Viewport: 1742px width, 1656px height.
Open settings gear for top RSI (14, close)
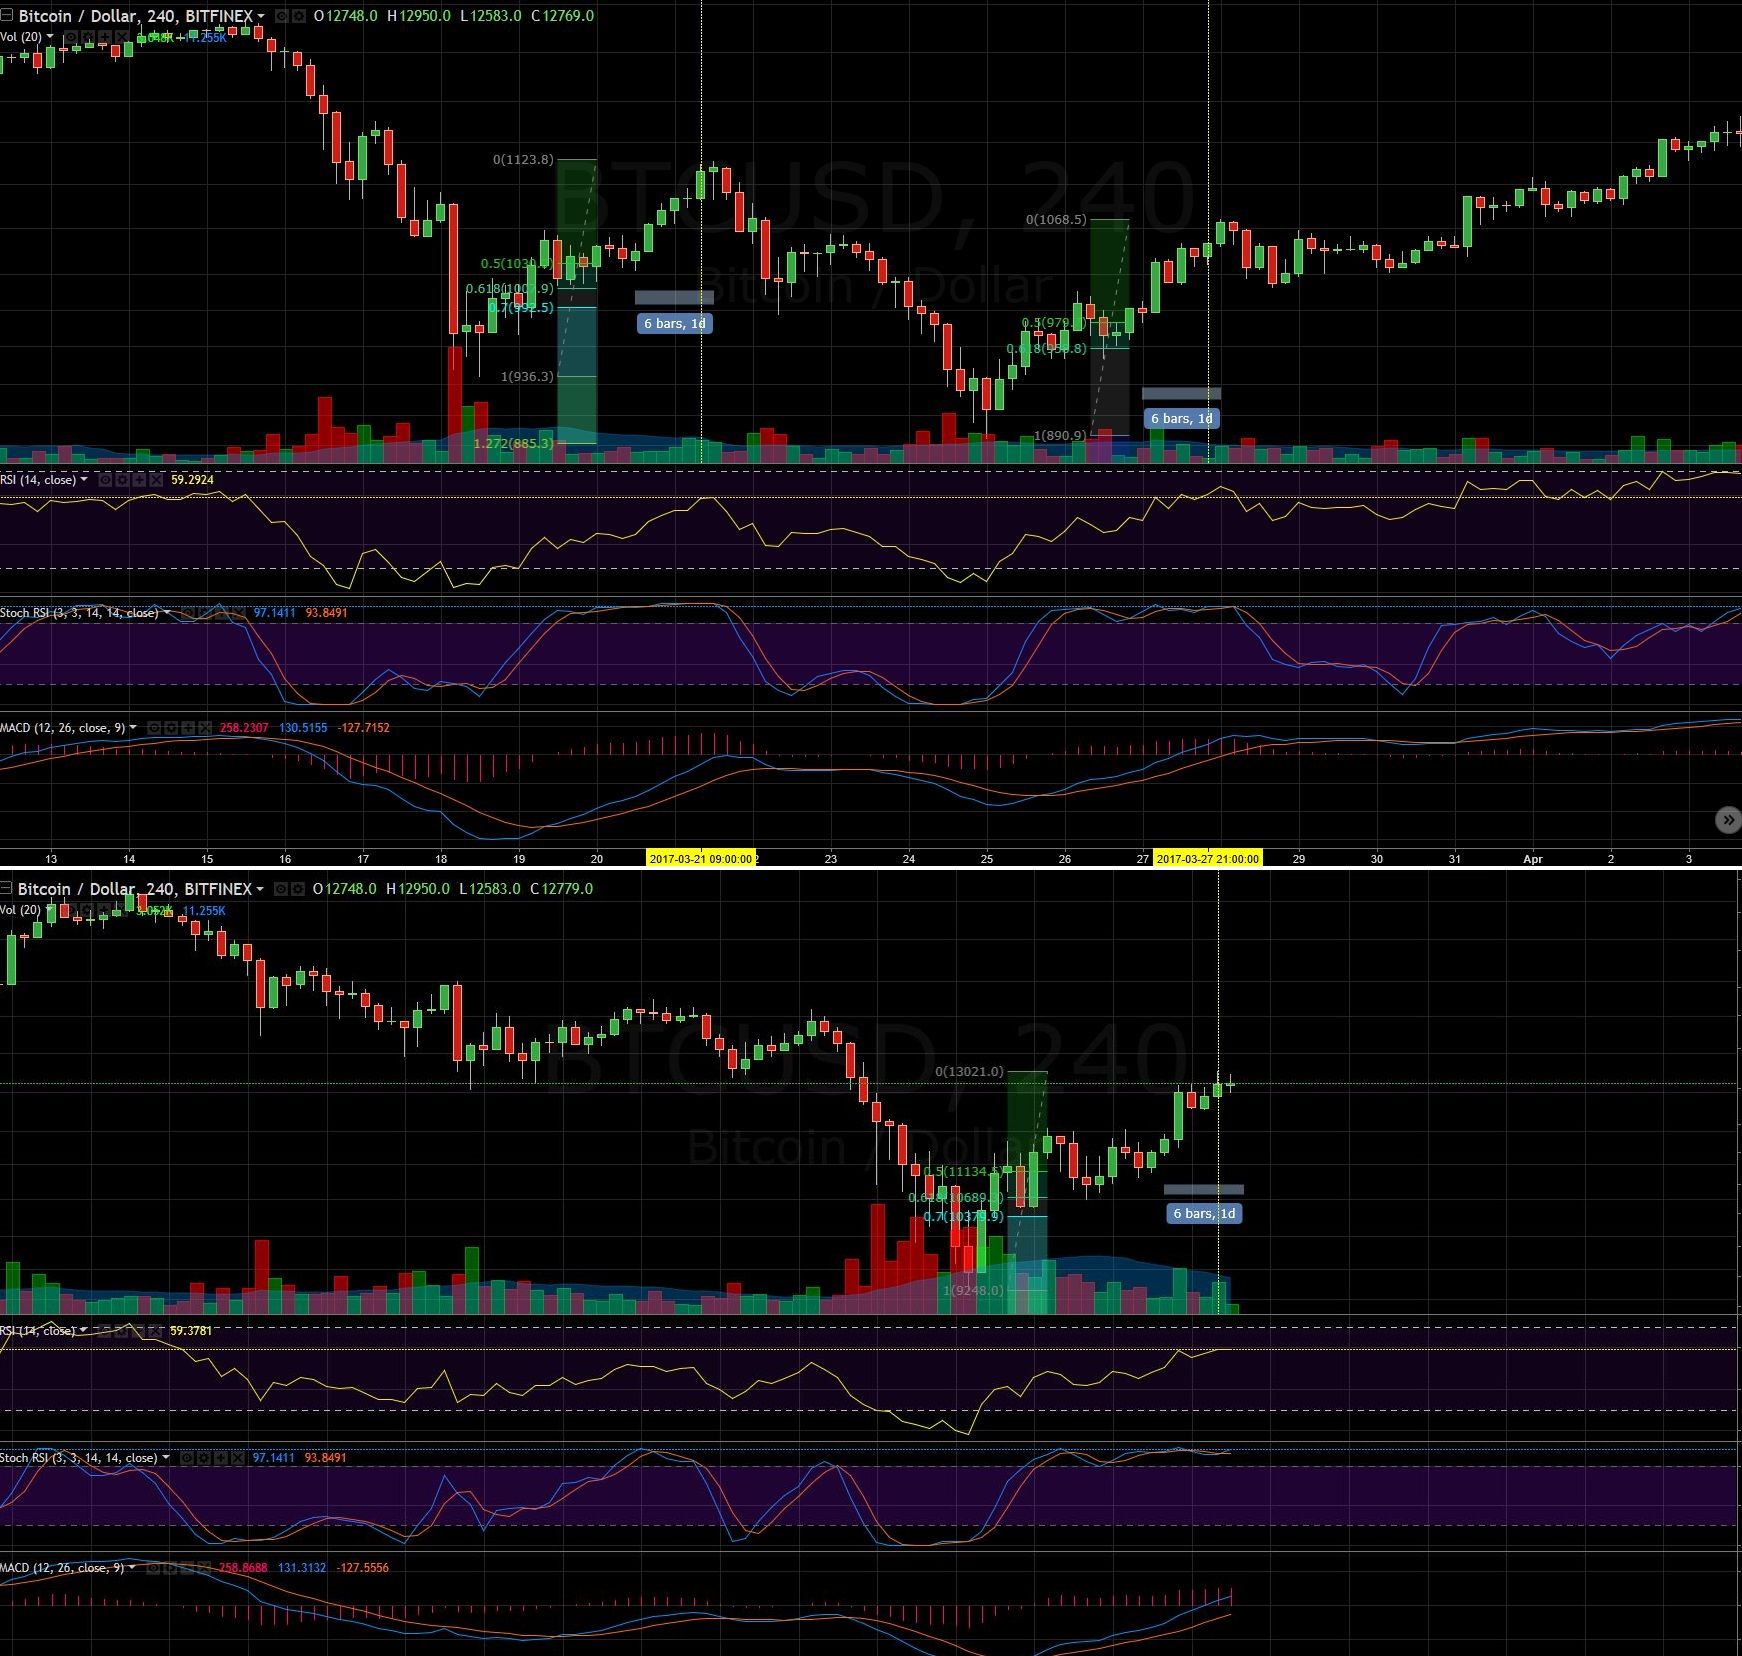(x=122, y=480)
